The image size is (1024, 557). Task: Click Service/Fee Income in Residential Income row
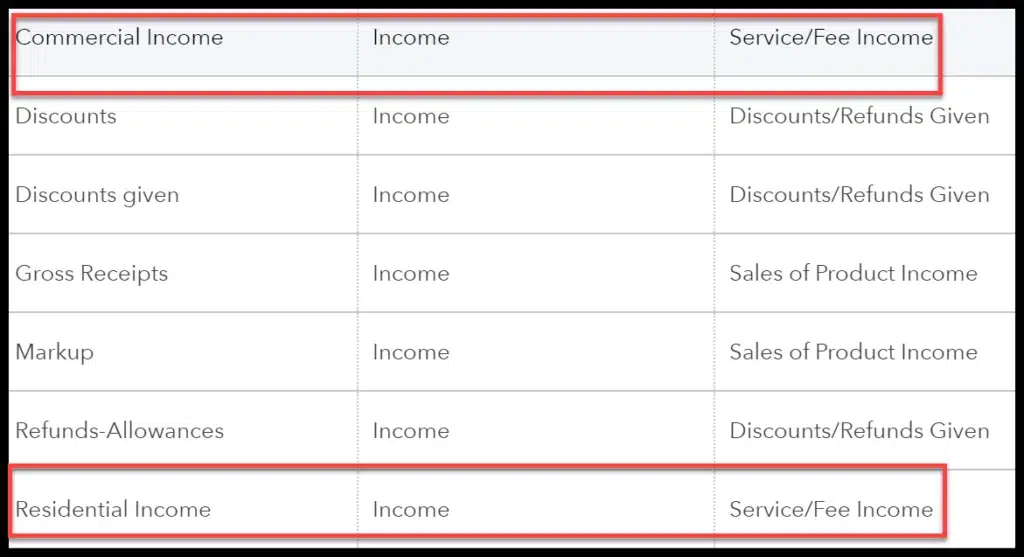point(831,509)
